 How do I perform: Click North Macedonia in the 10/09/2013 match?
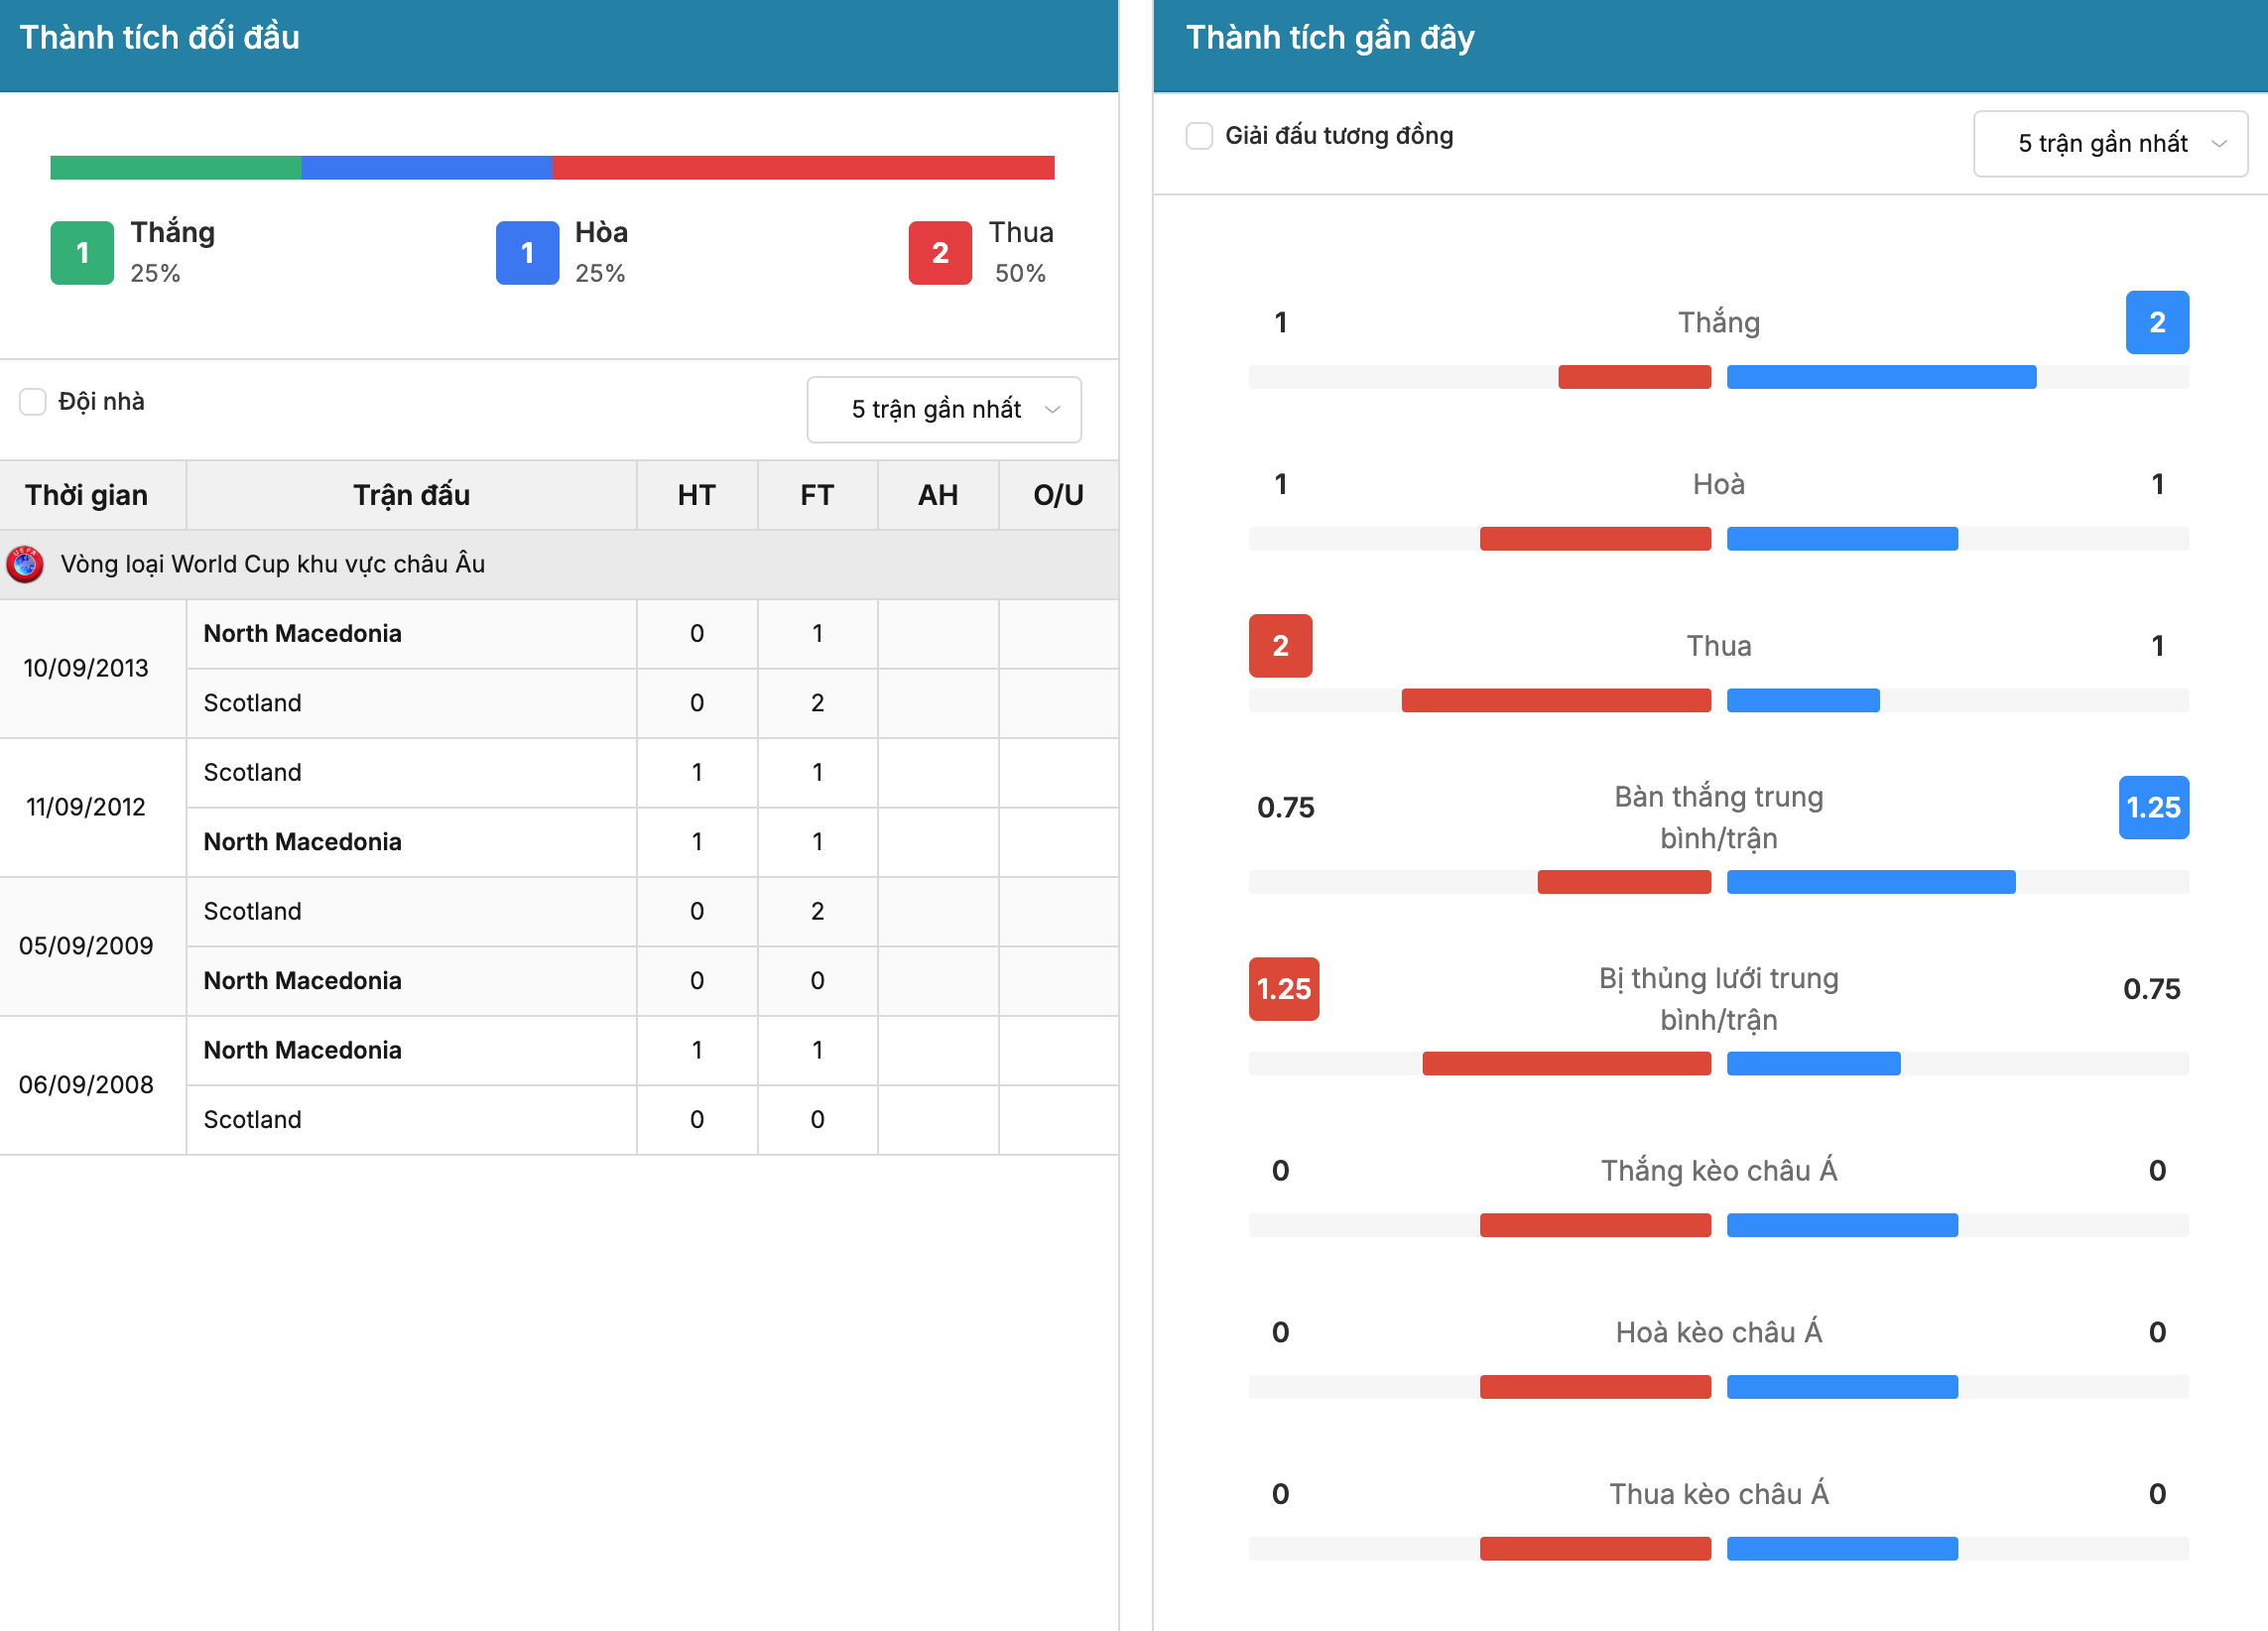pos(302,634)
